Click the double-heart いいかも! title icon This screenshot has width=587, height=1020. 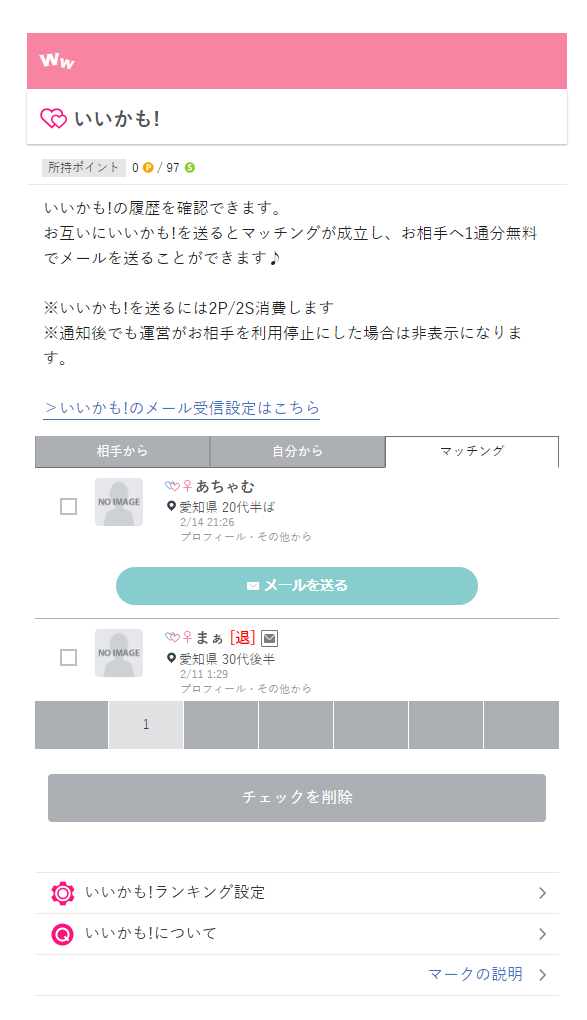click(53, 118)
